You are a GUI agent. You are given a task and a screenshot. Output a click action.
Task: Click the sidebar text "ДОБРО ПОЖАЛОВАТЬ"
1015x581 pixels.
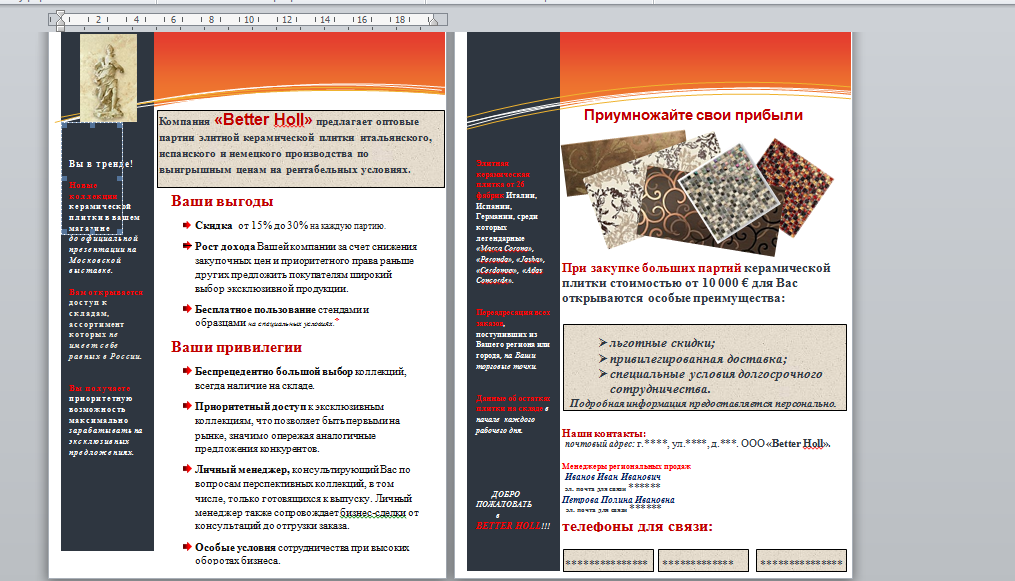pos(504,499)
